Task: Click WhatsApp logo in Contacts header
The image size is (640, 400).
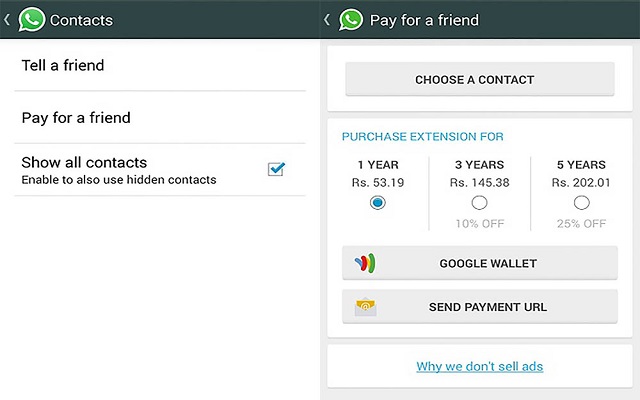Action: pos(32,19)
